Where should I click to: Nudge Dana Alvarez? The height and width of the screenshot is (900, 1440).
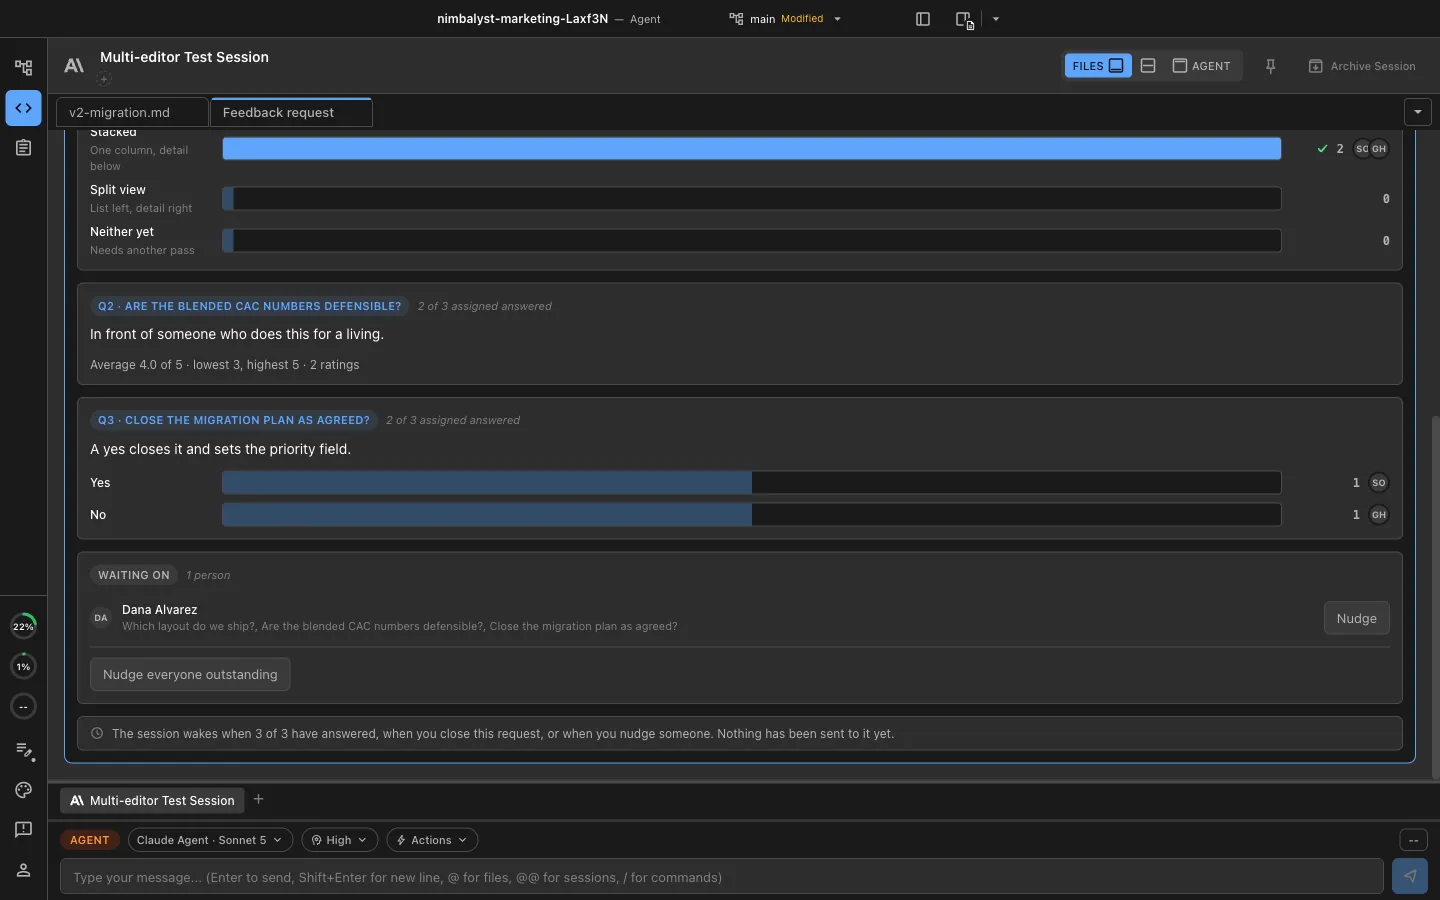pos(1357,618)
